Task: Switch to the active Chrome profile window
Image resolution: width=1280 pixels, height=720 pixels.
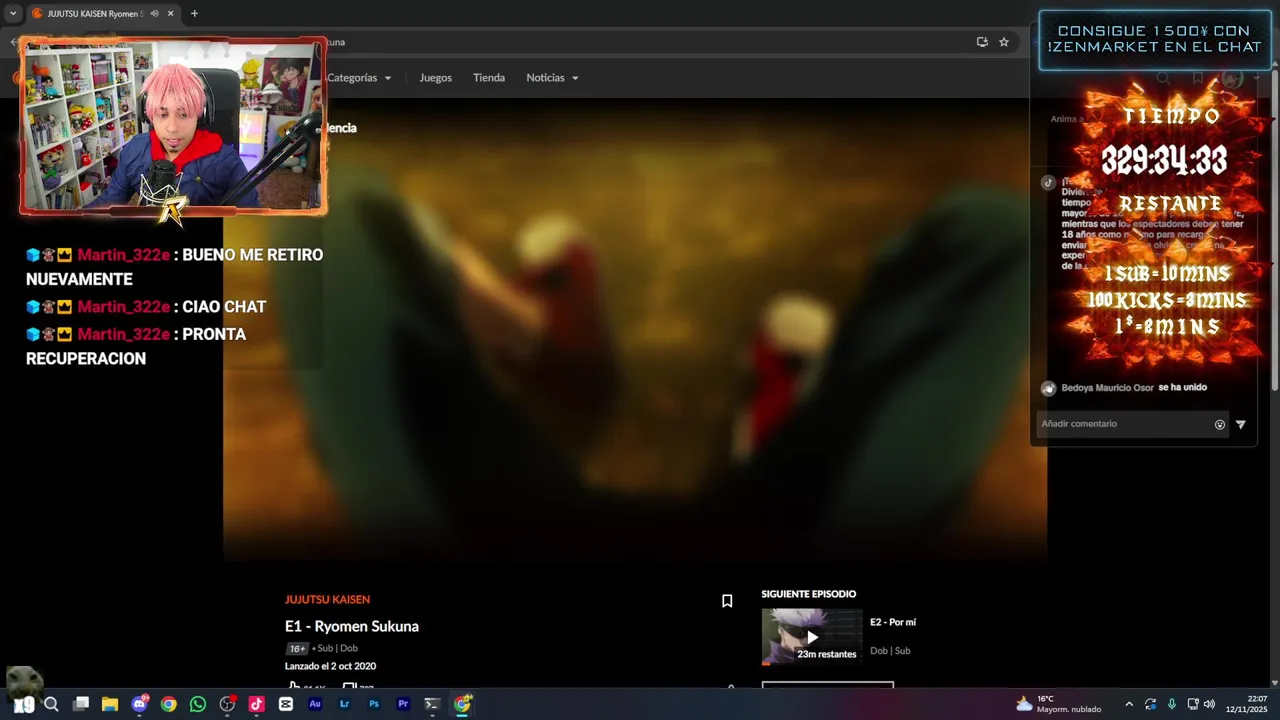Action: click(x=462, y=704)
